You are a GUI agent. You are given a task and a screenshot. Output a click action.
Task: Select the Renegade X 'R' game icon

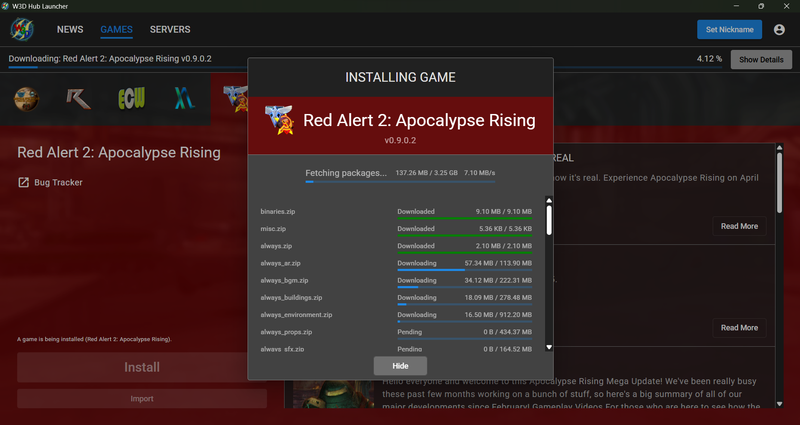click(79, 99)
